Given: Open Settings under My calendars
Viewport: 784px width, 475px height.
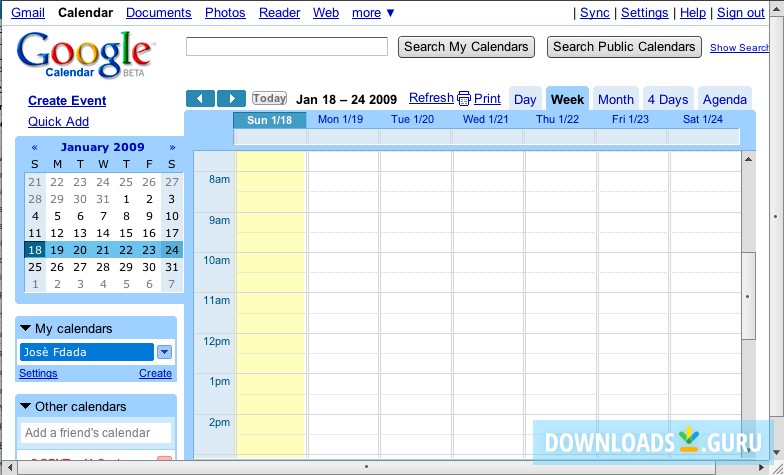Looking at the screenshot, I should [38, 374].
